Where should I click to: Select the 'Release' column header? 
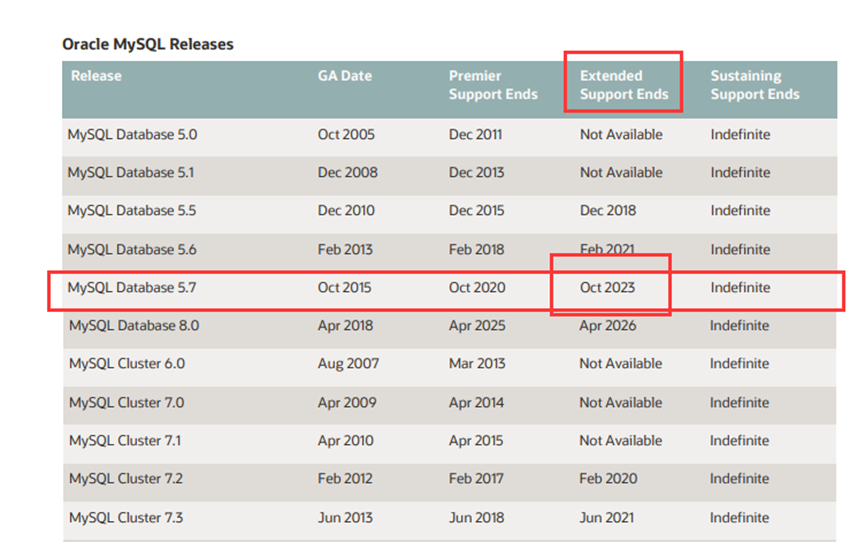point(96,76)
